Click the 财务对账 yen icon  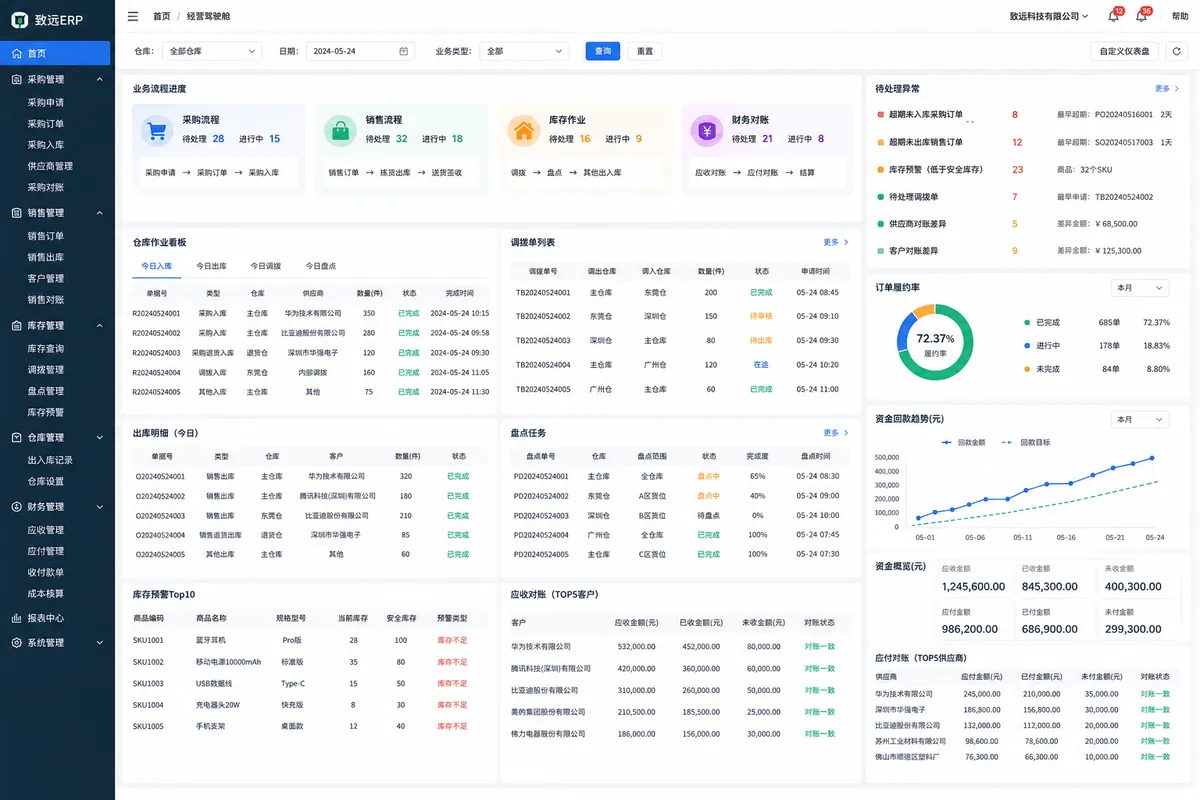[x=707, y=130]
